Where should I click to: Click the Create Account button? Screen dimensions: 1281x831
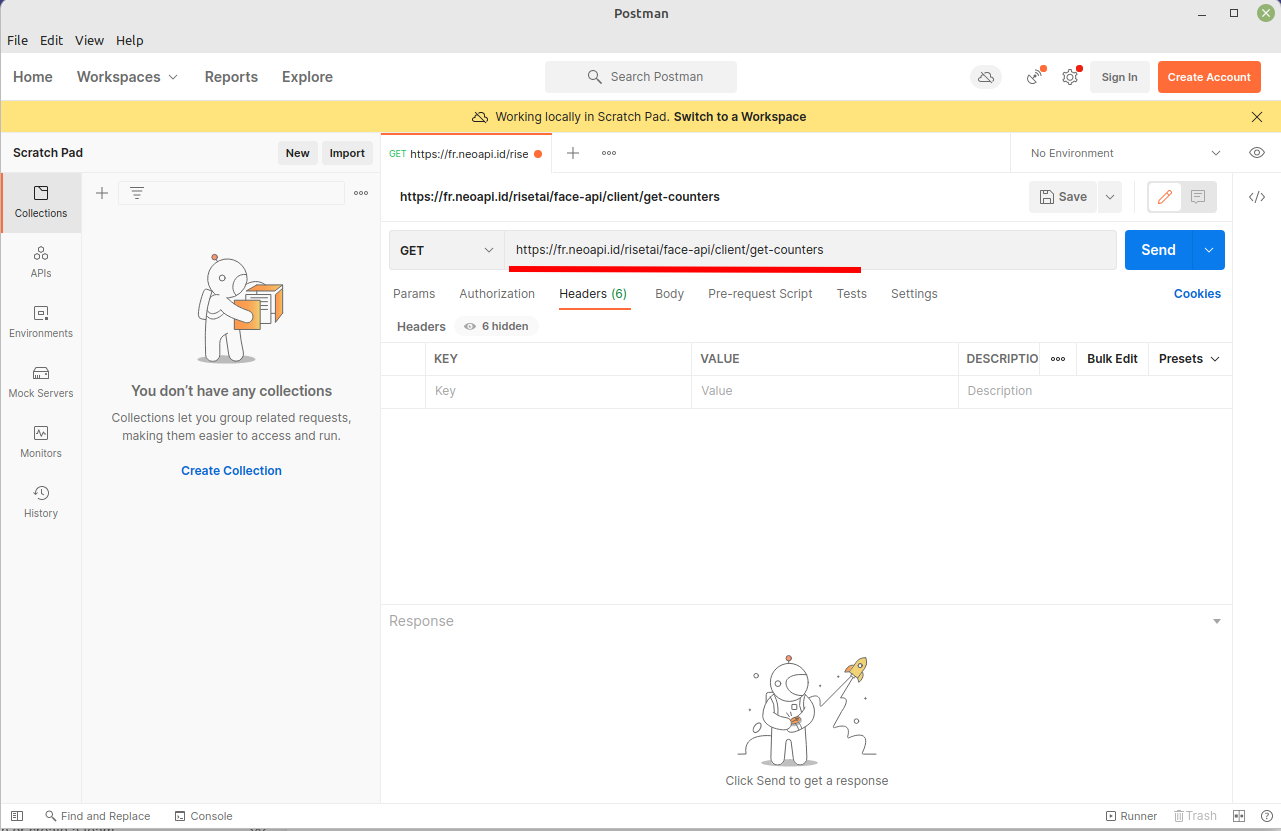[x=1209, y=77]
